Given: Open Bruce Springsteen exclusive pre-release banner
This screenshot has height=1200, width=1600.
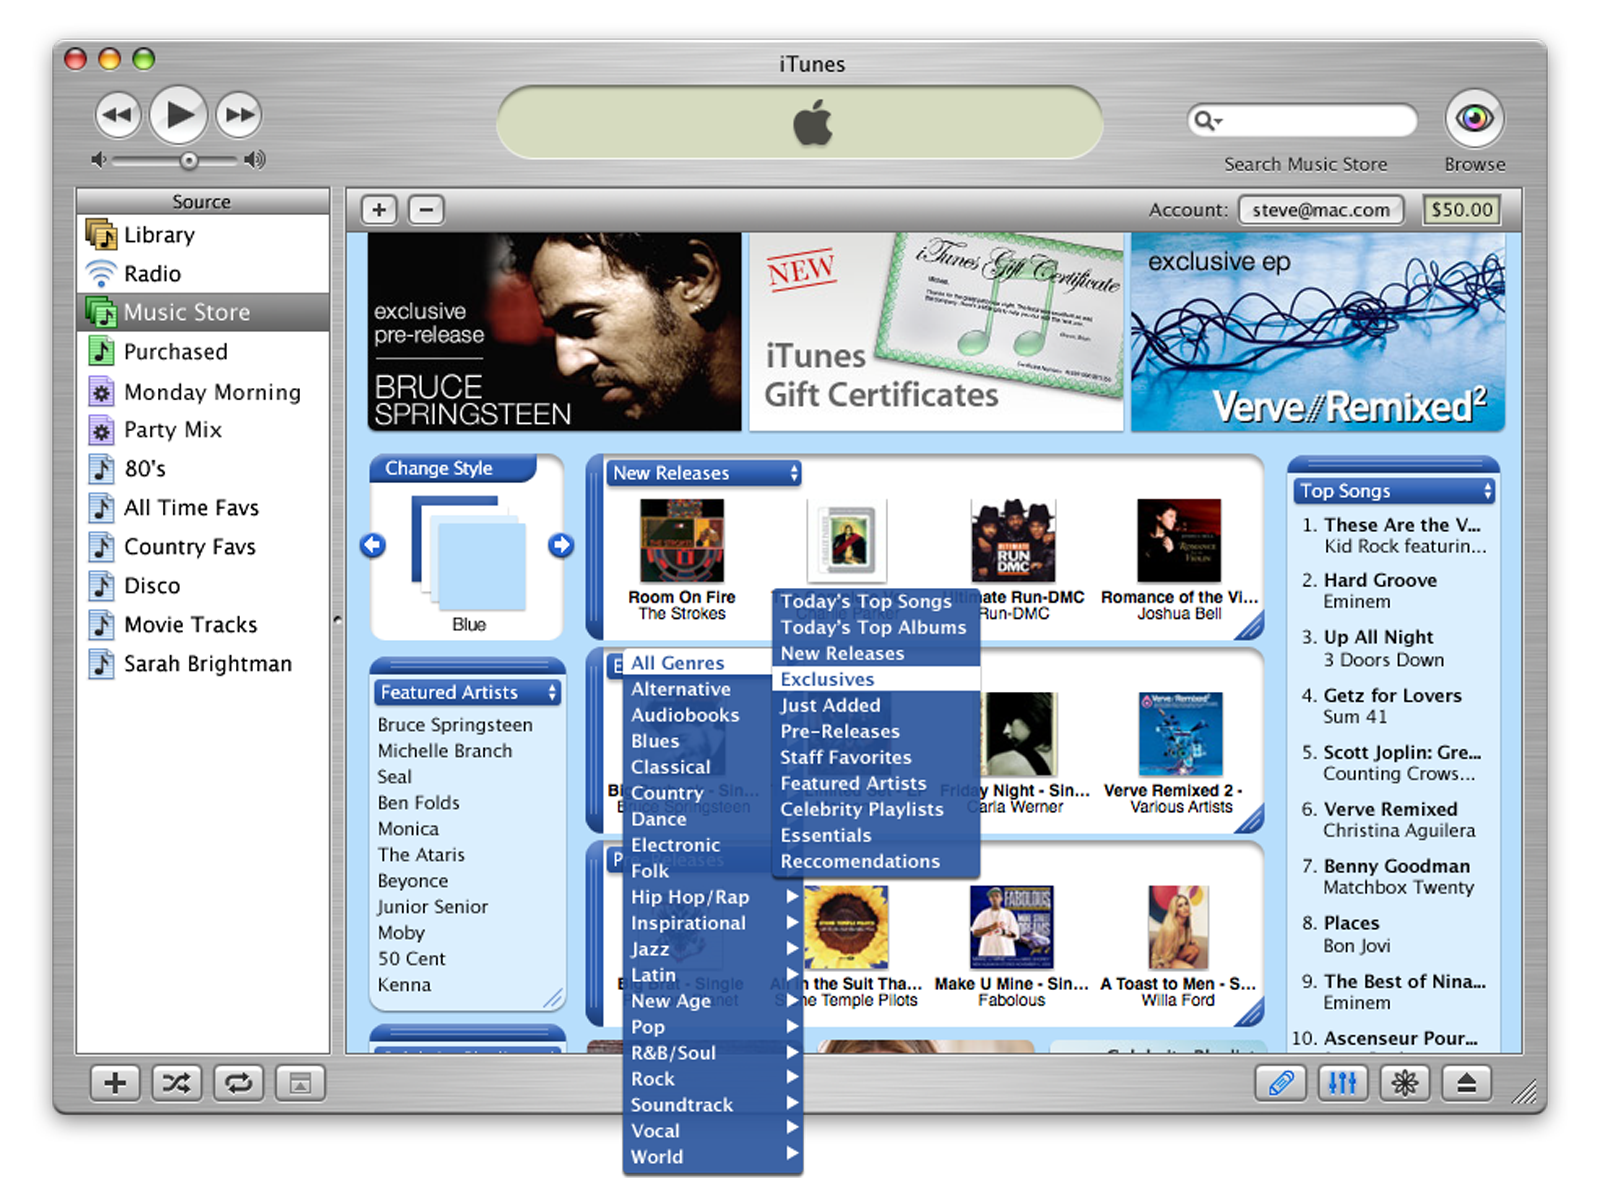Looking at the screenshot, I should 555,332.
